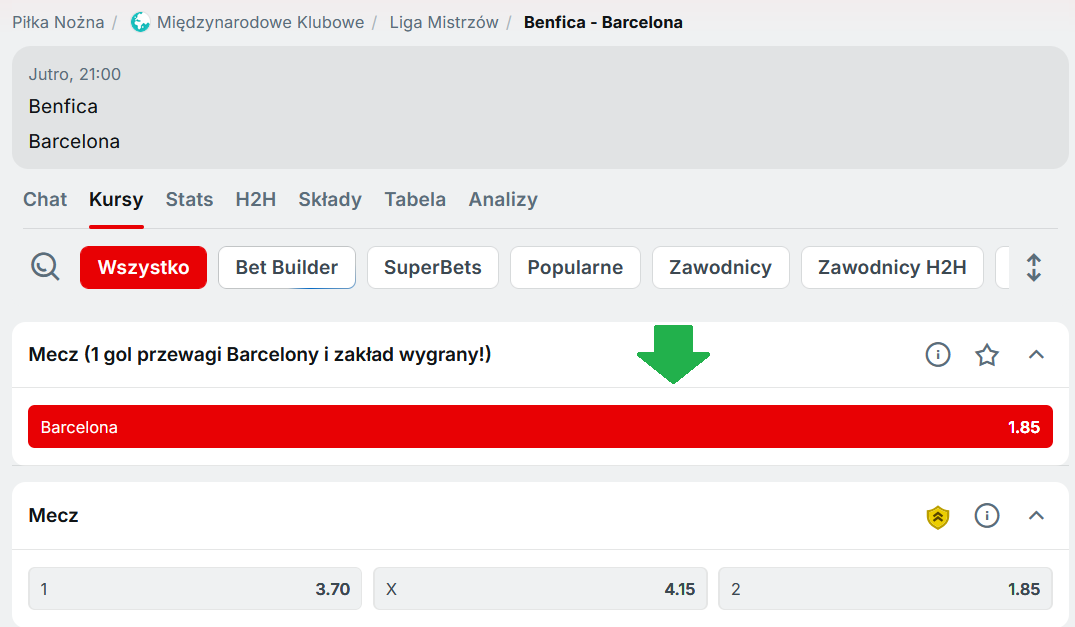Collapse the Mecz market section
This screenshot has width=1075, height=627.
tap(1036, 516)
